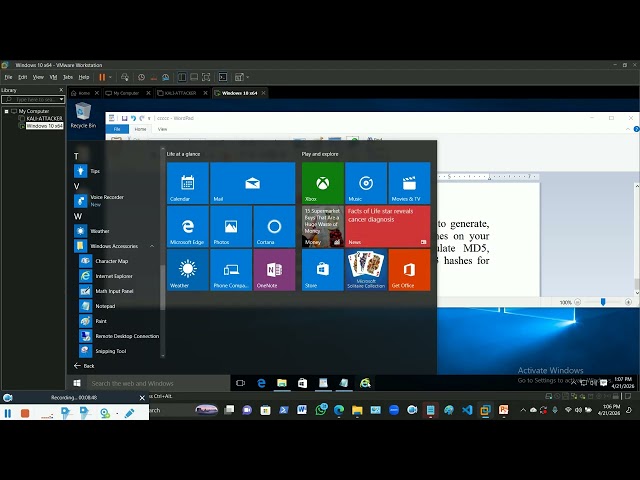Screen dimensions: 640x480
Task: Open Character Map
Action: click(x=118, y=261)
